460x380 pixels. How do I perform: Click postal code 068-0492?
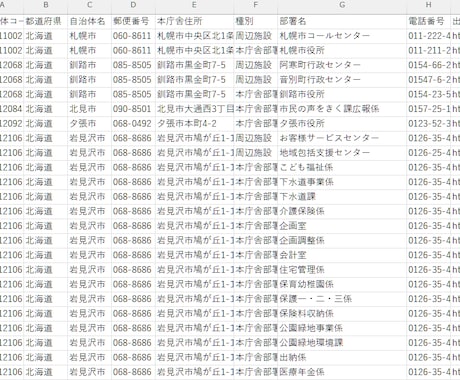pos(133,124)
